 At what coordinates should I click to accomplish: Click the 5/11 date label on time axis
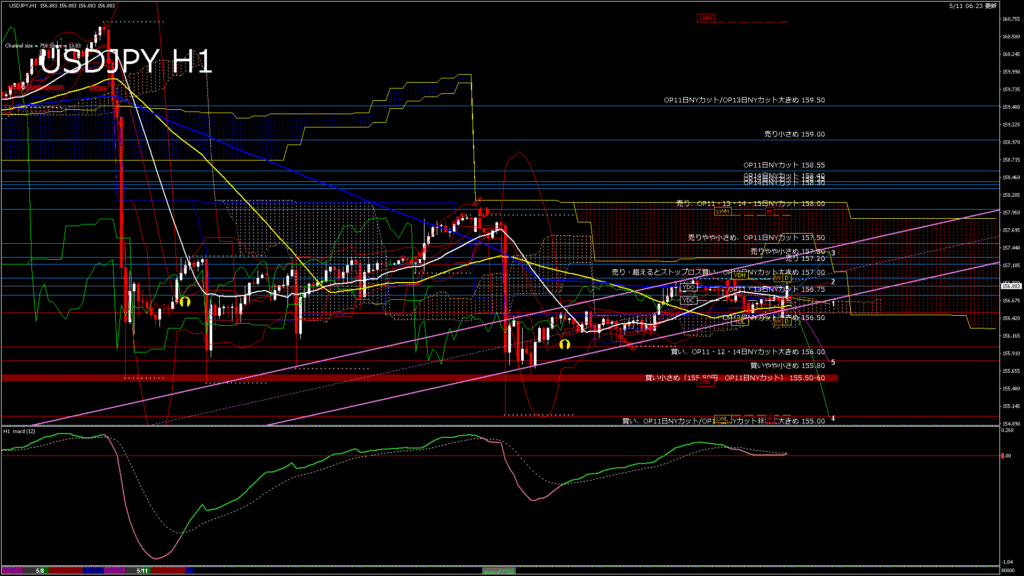point(142,571)
